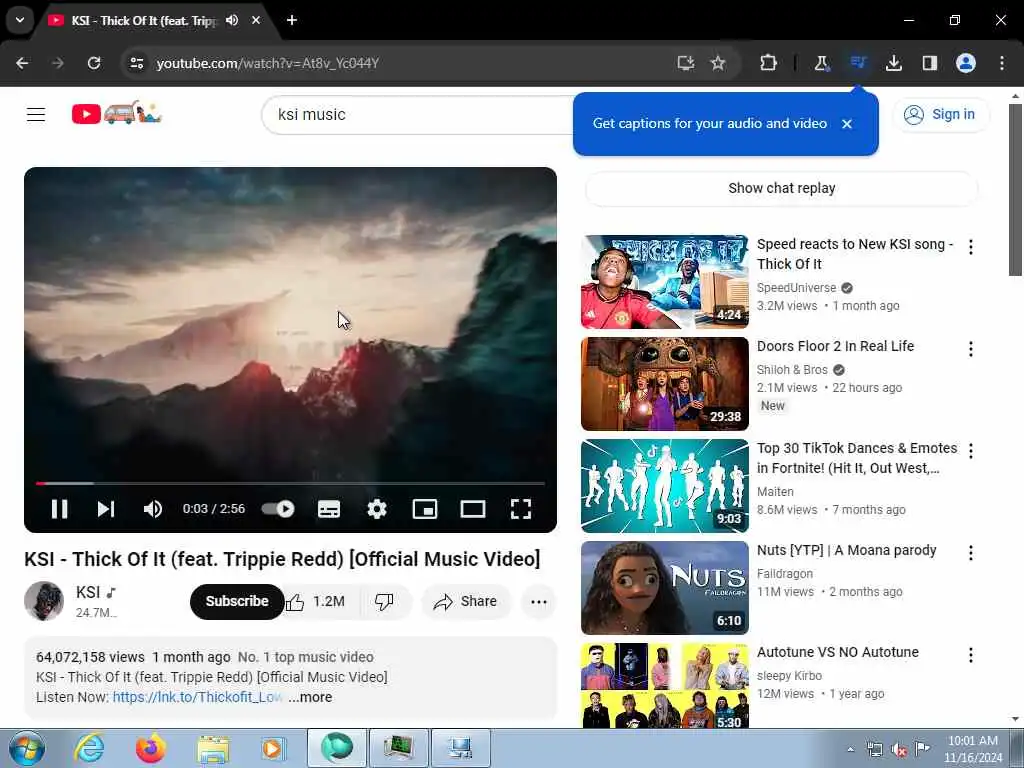Bookmark this tab with the star

pyautogui.click(x=718, y=63)
